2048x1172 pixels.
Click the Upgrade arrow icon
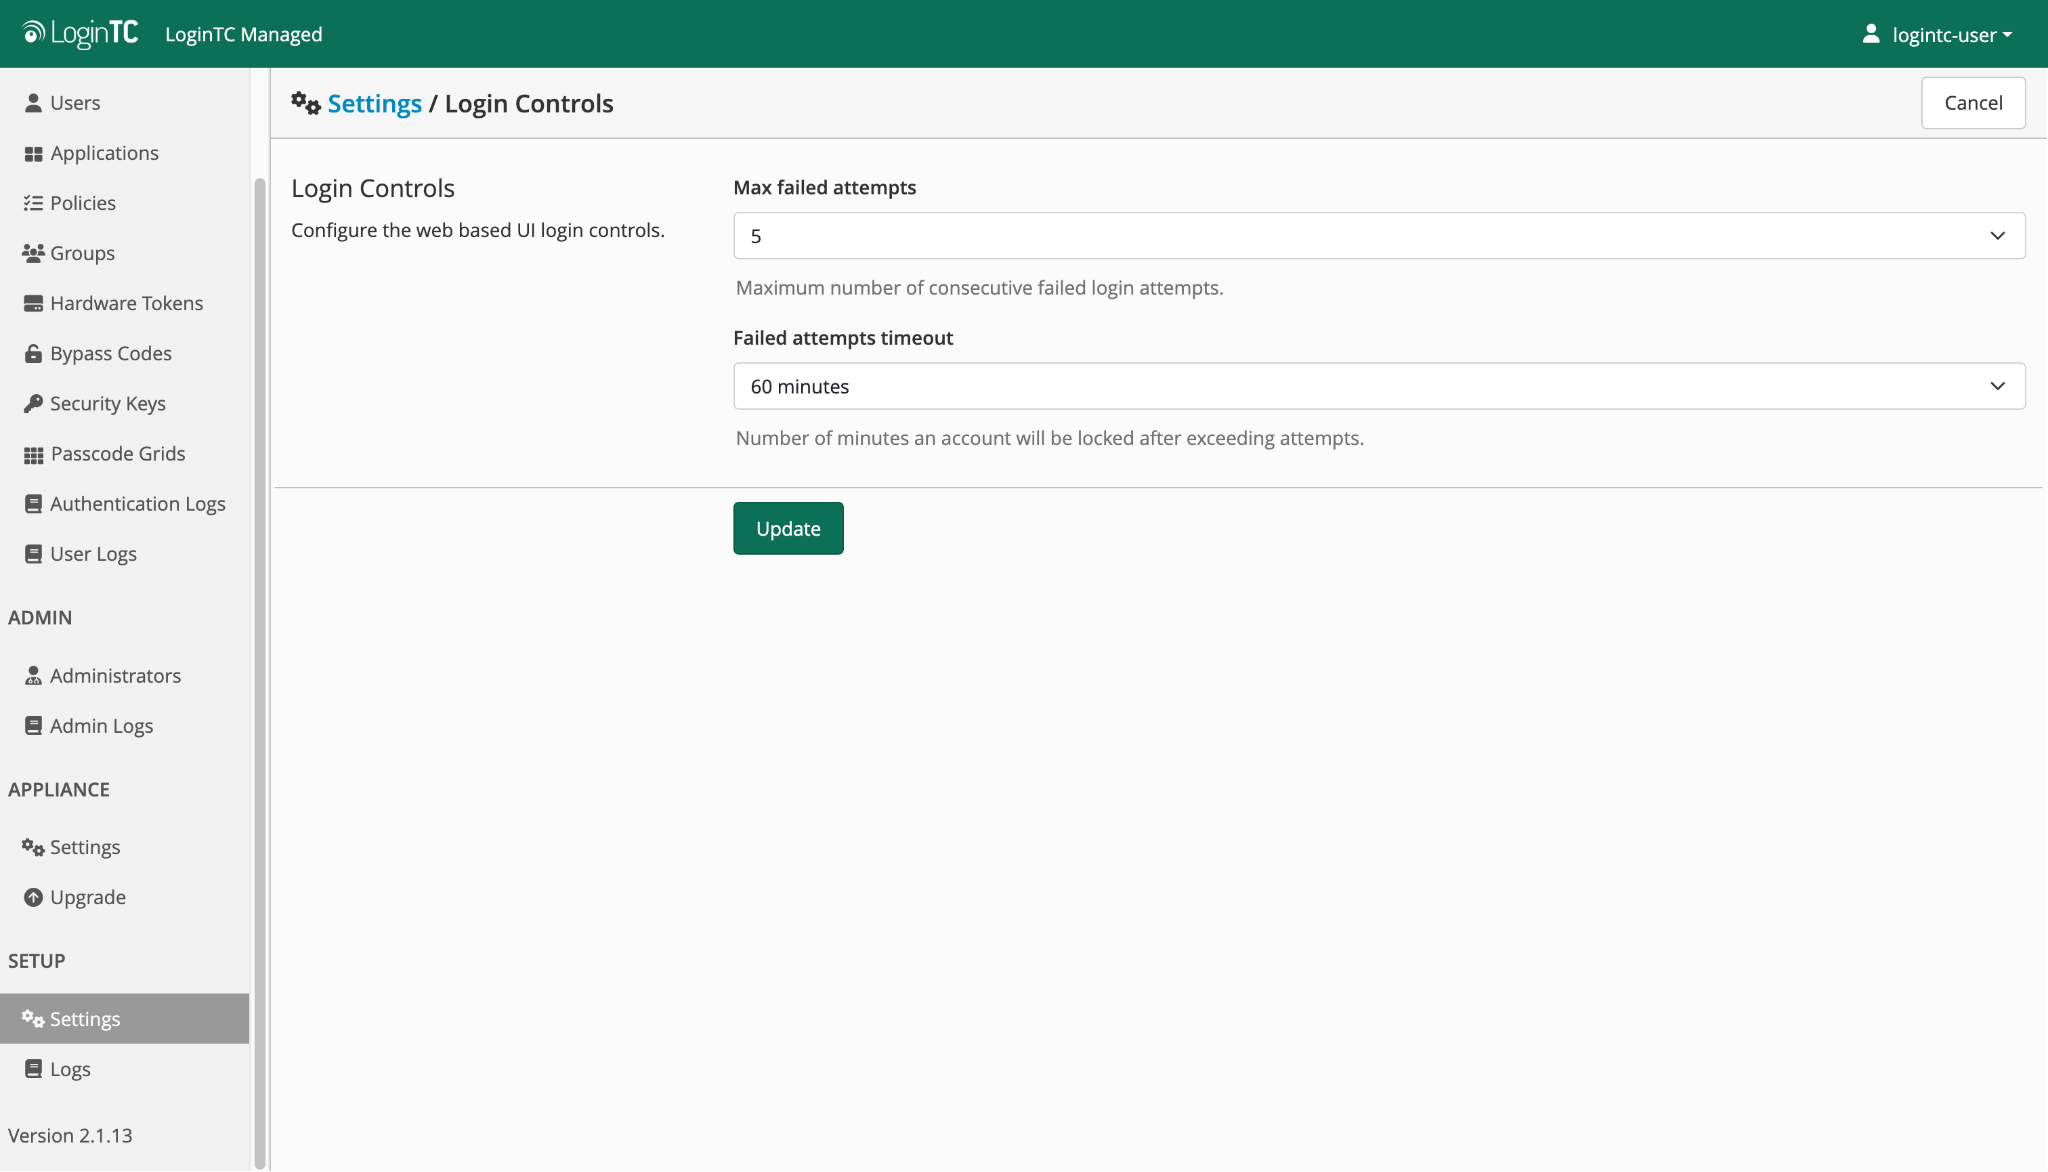pos(33,897)
